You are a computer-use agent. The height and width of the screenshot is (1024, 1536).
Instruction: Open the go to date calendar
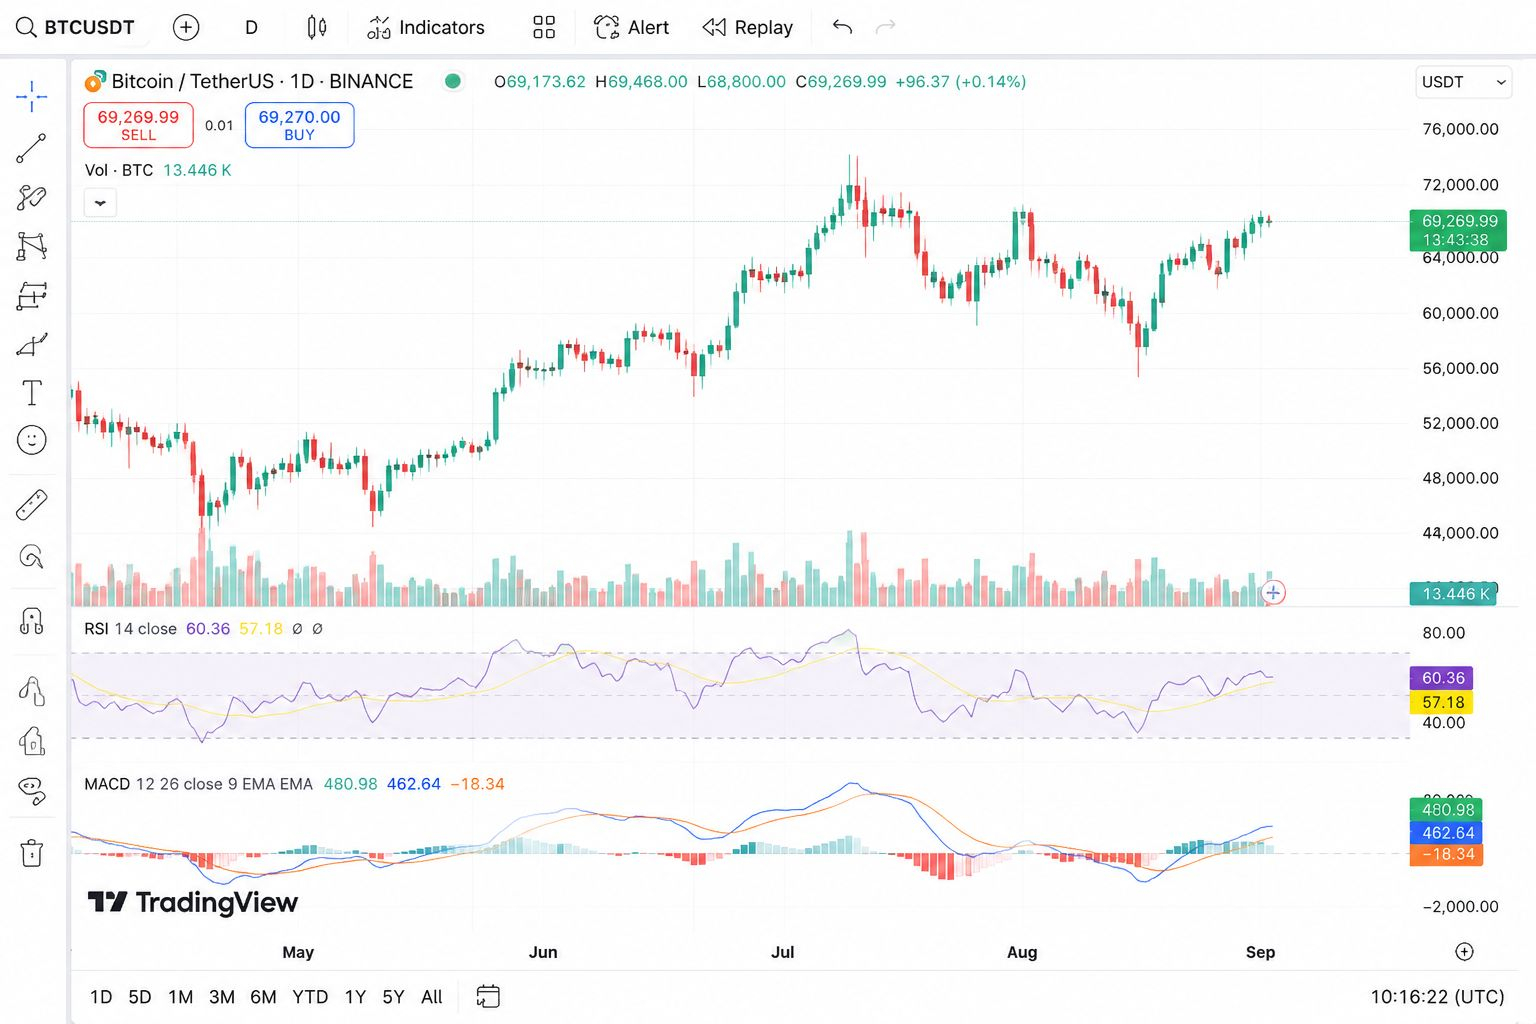click(x=488, y=996)
